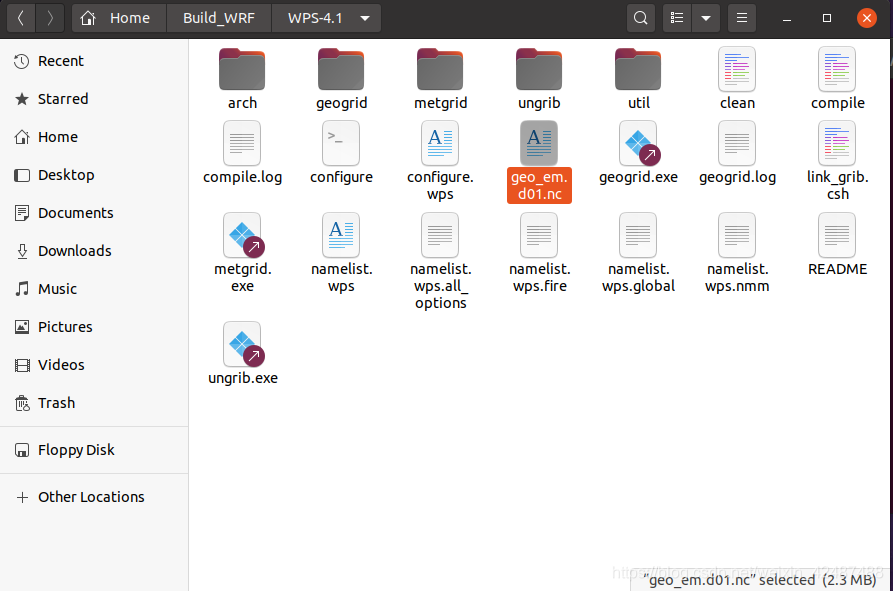Select the compile script file
893x591 pixels.
837,79
